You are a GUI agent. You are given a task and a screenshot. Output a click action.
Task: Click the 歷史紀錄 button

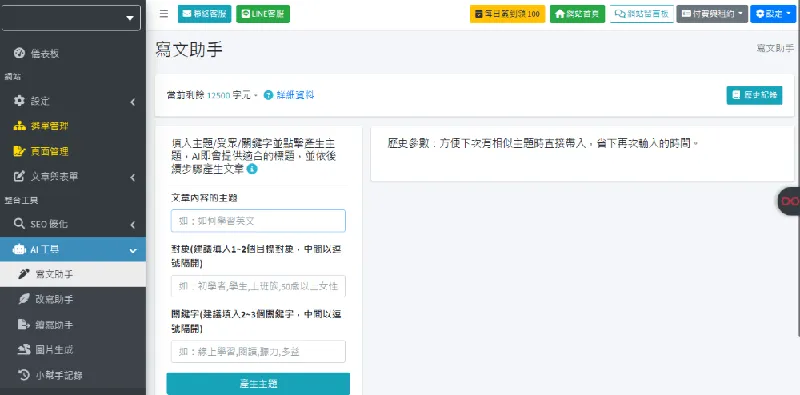pyautogui.click(x=754, y=95)
